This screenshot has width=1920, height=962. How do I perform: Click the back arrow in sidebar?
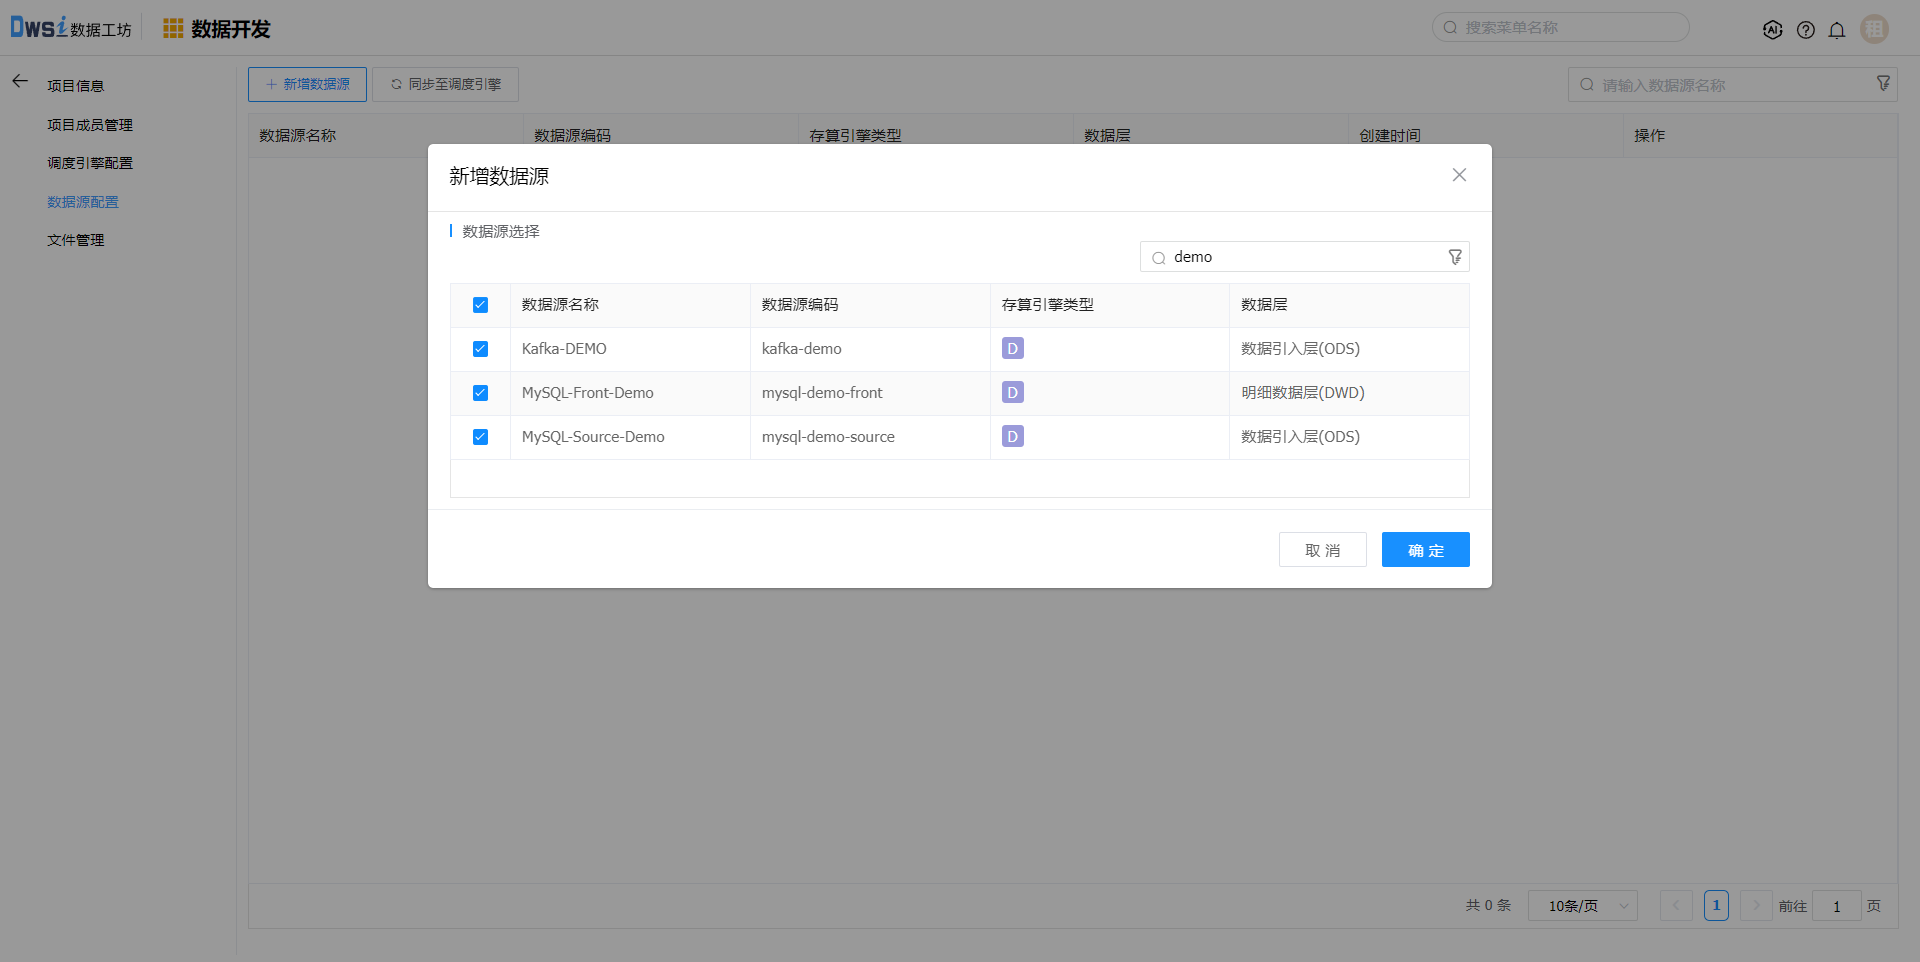[x=20, y=82]
